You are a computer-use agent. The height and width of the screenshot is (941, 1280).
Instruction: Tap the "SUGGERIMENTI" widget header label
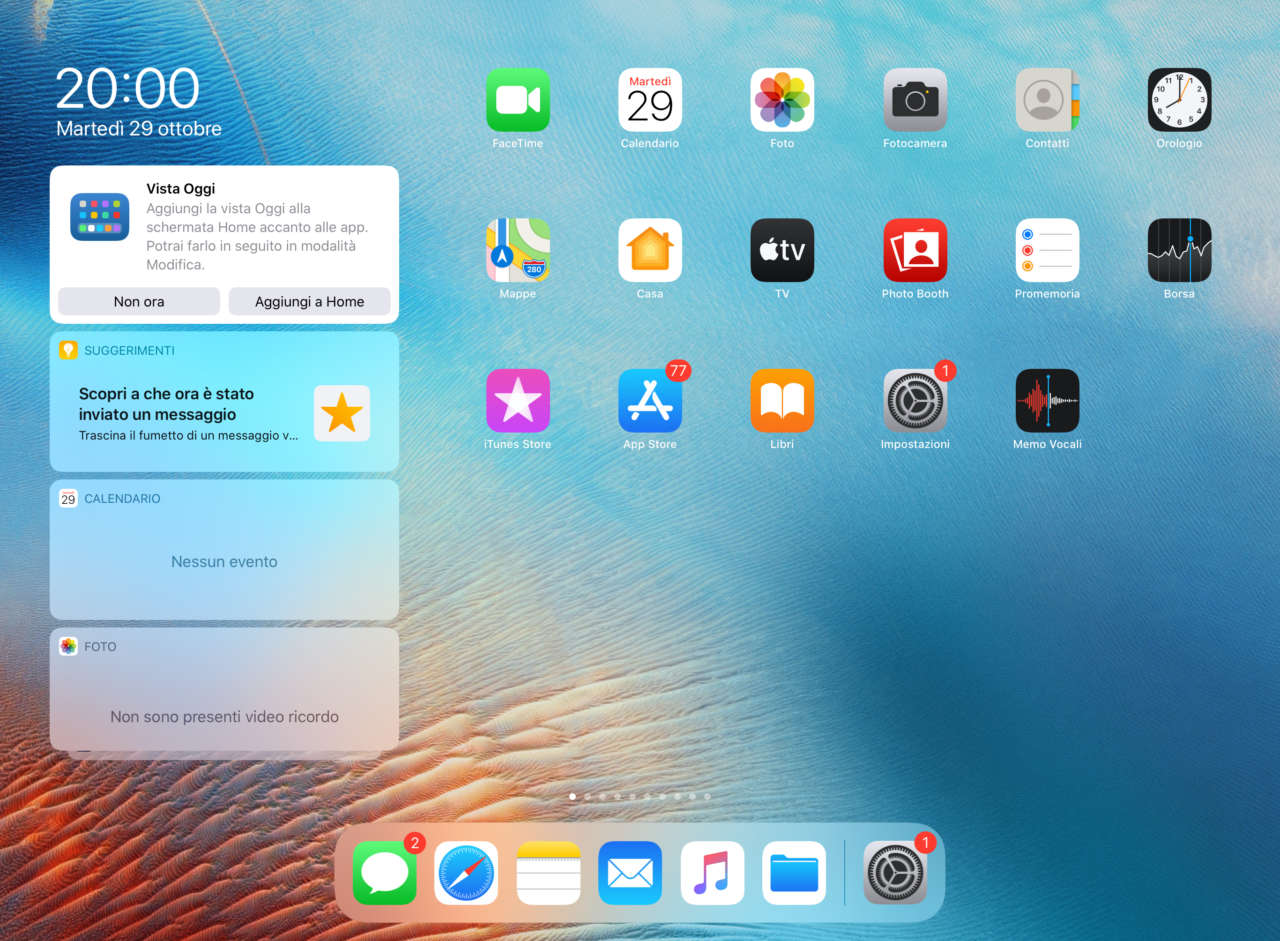click(x=129, y=351)
